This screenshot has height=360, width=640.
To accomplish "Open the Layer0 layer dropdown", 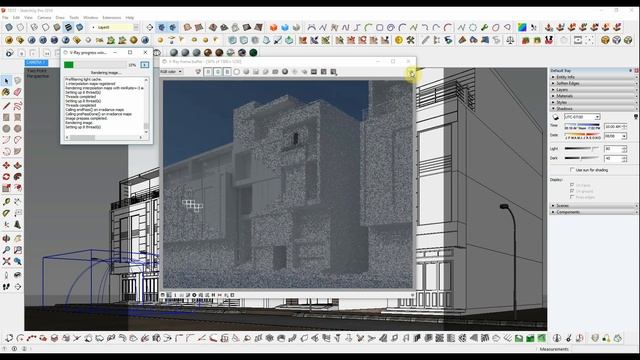I will pos(114,27).
